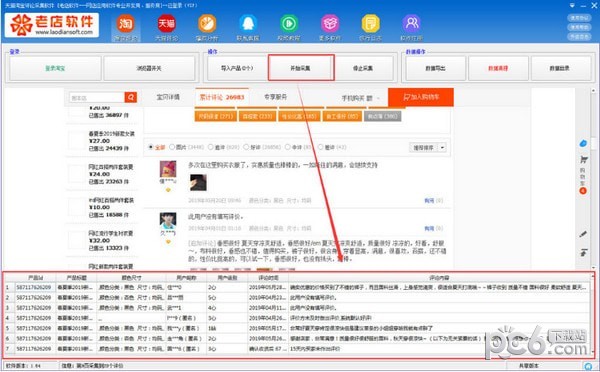600x372 pixels.
Task: Select the 中评 review filter radio
Action: coord(288,147)
